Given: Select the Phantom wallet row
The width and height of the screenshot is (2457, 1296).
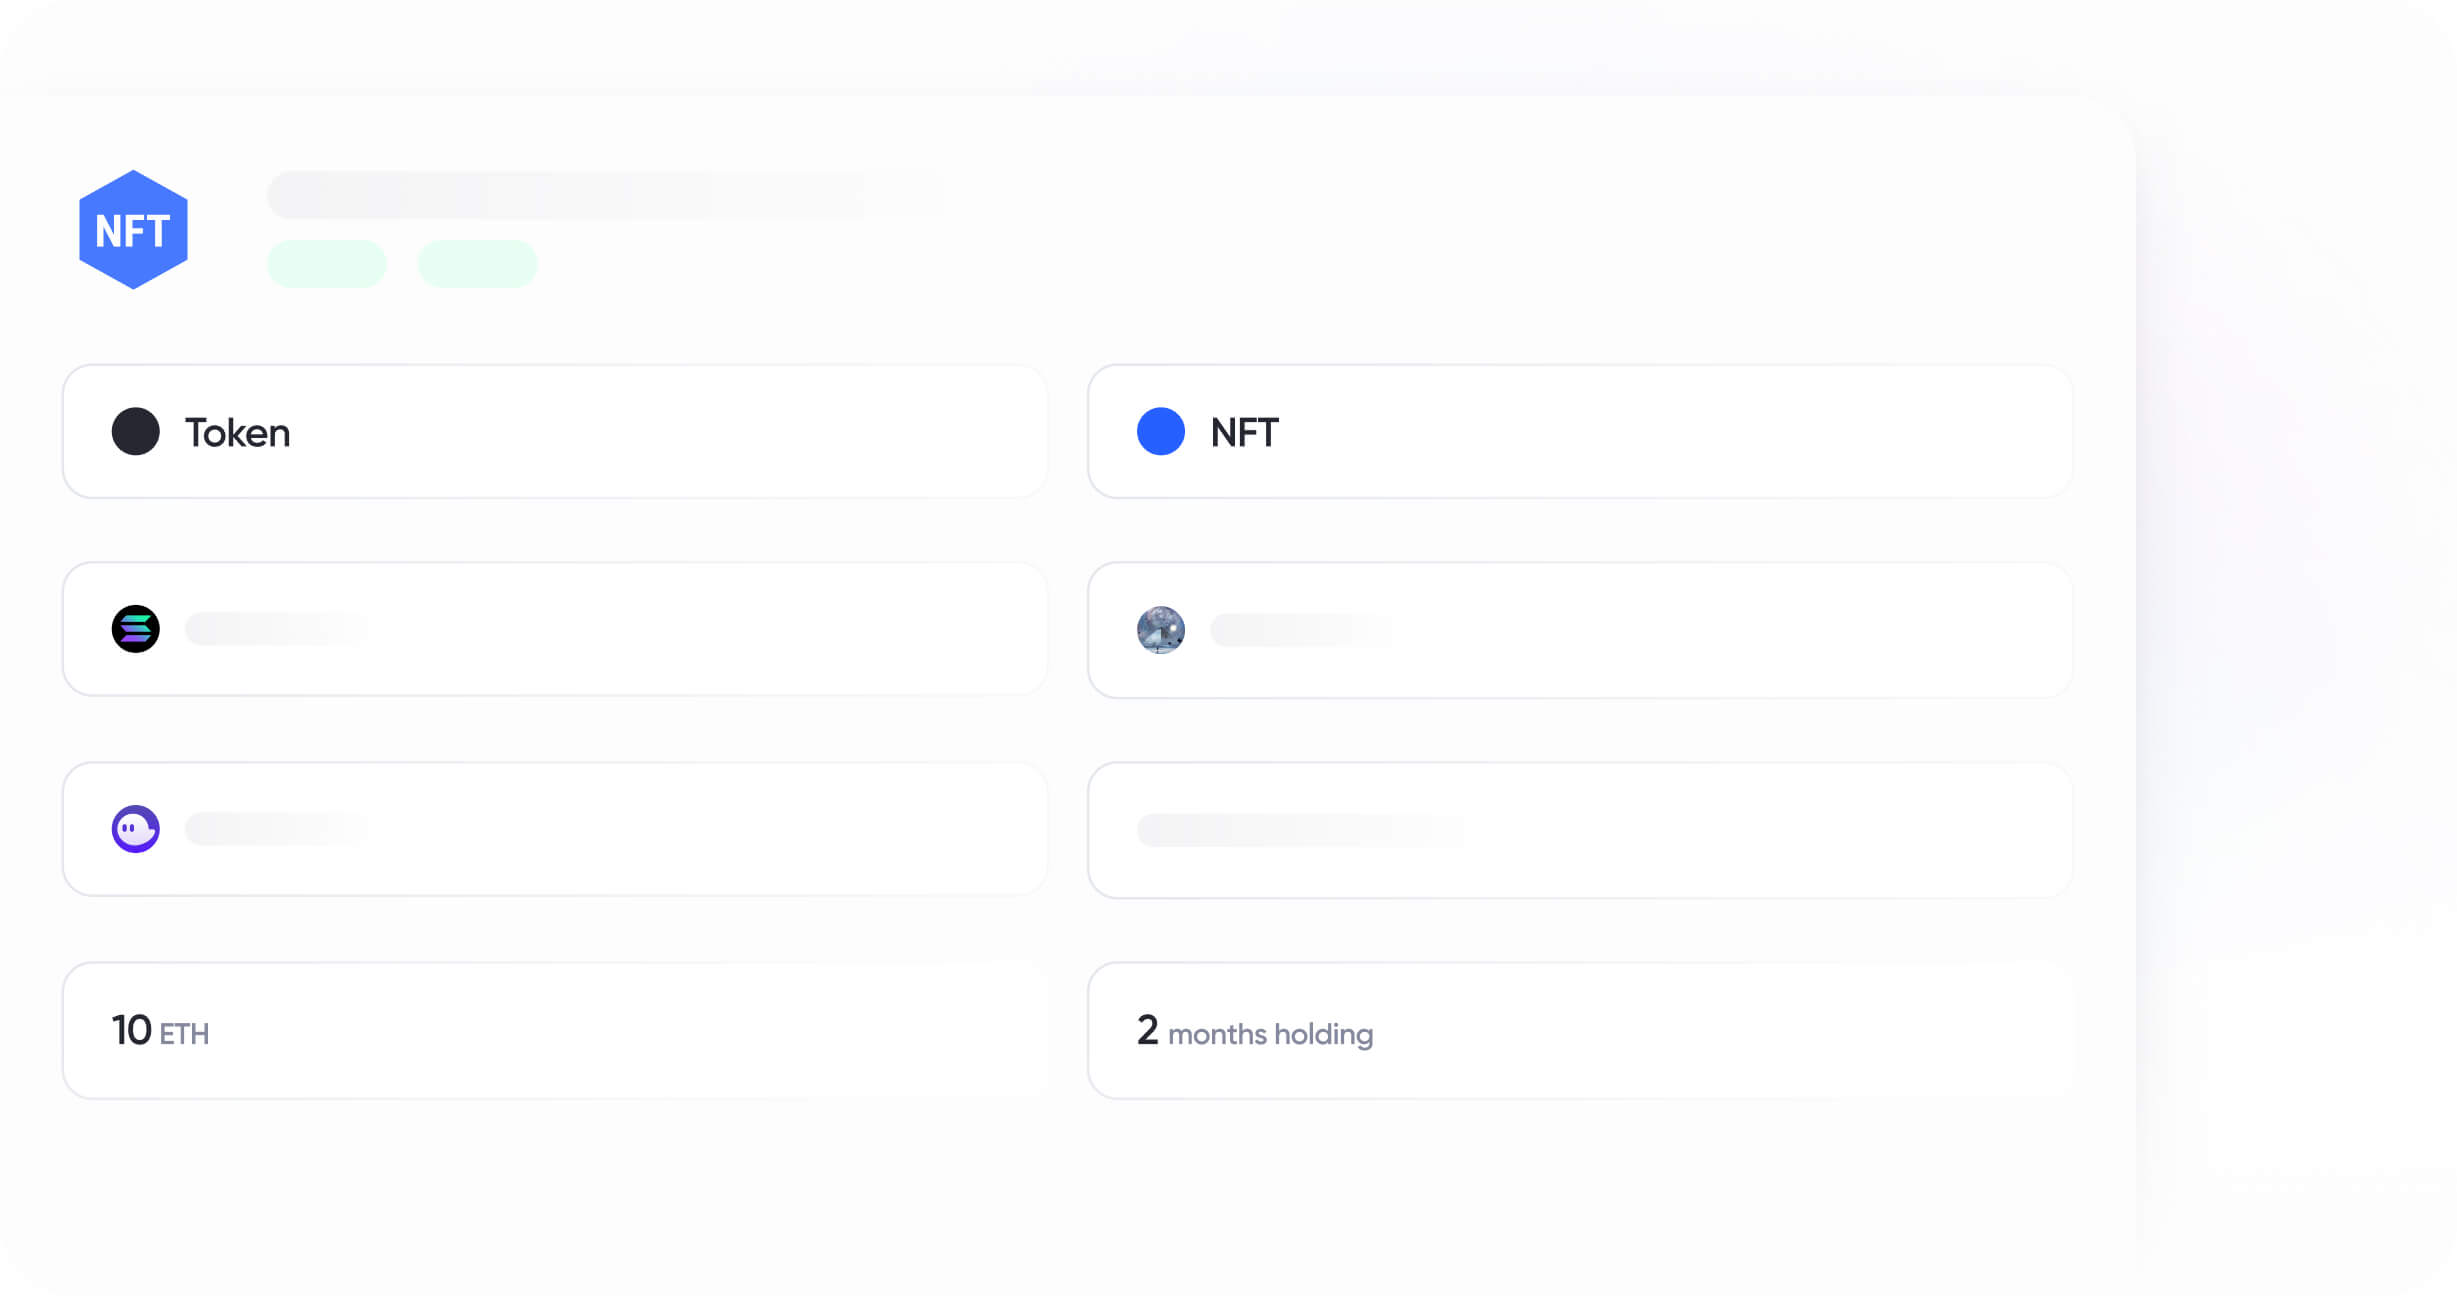Looking at the screenshot, I should pos(555,829).
